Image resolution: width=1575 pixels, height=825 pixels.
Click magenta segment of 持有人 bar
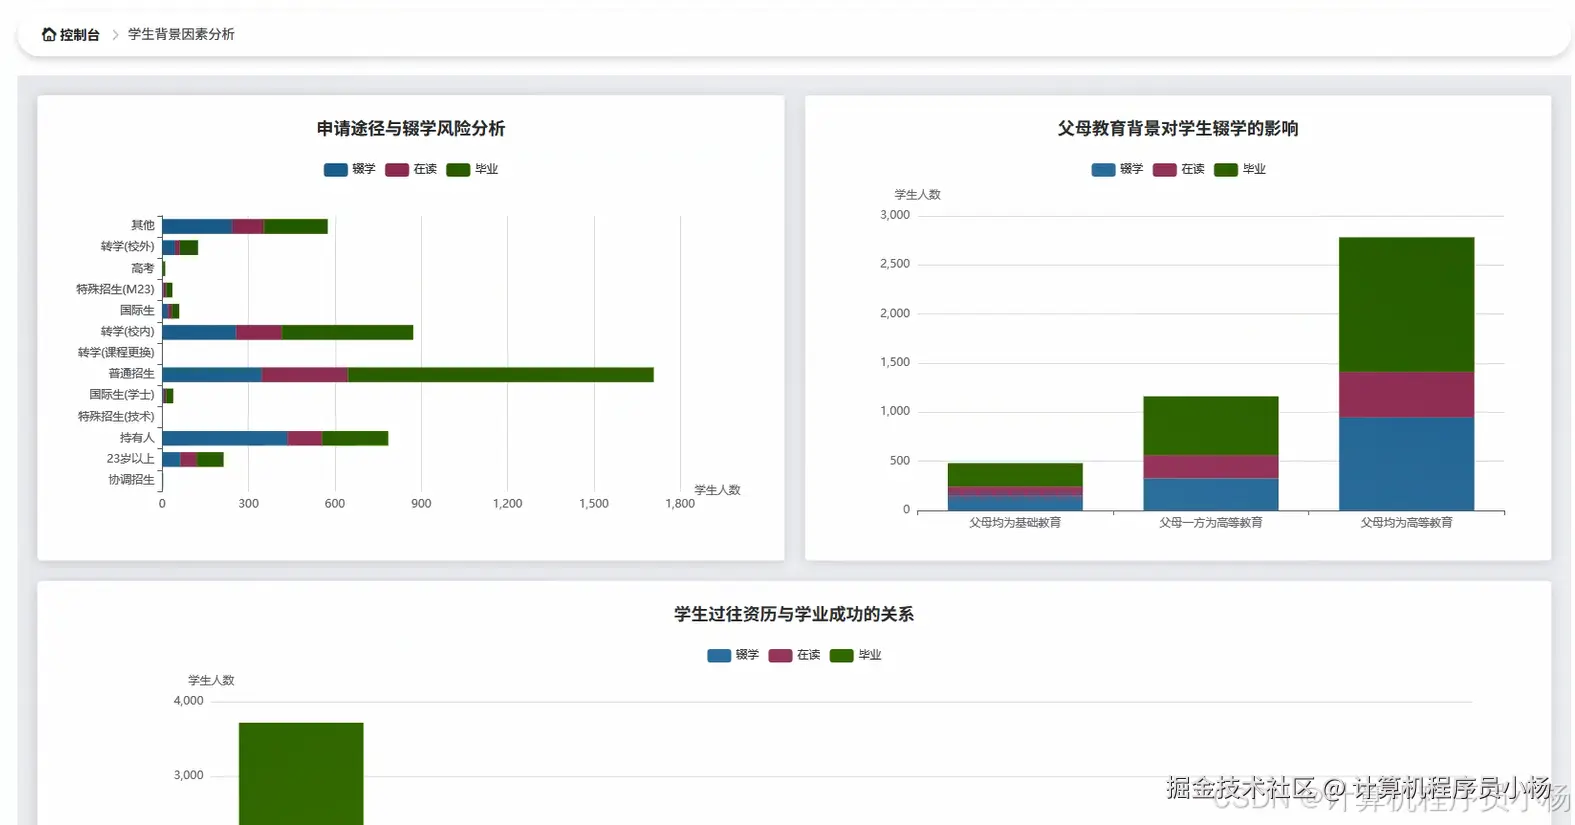(x=305, y=439)
